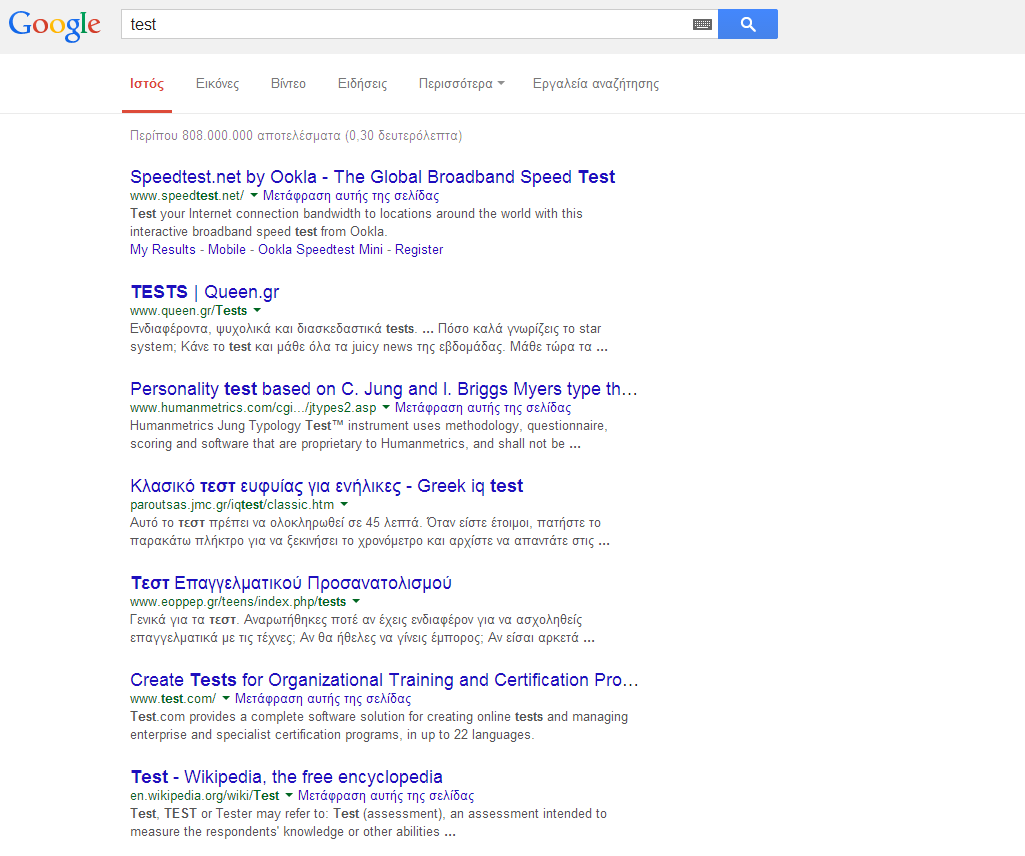Expand dropdown arrow next to www.eoppep.gr URL
Image resolution: width=1025 pixels, height=856 pixels.
click(356, 601)
